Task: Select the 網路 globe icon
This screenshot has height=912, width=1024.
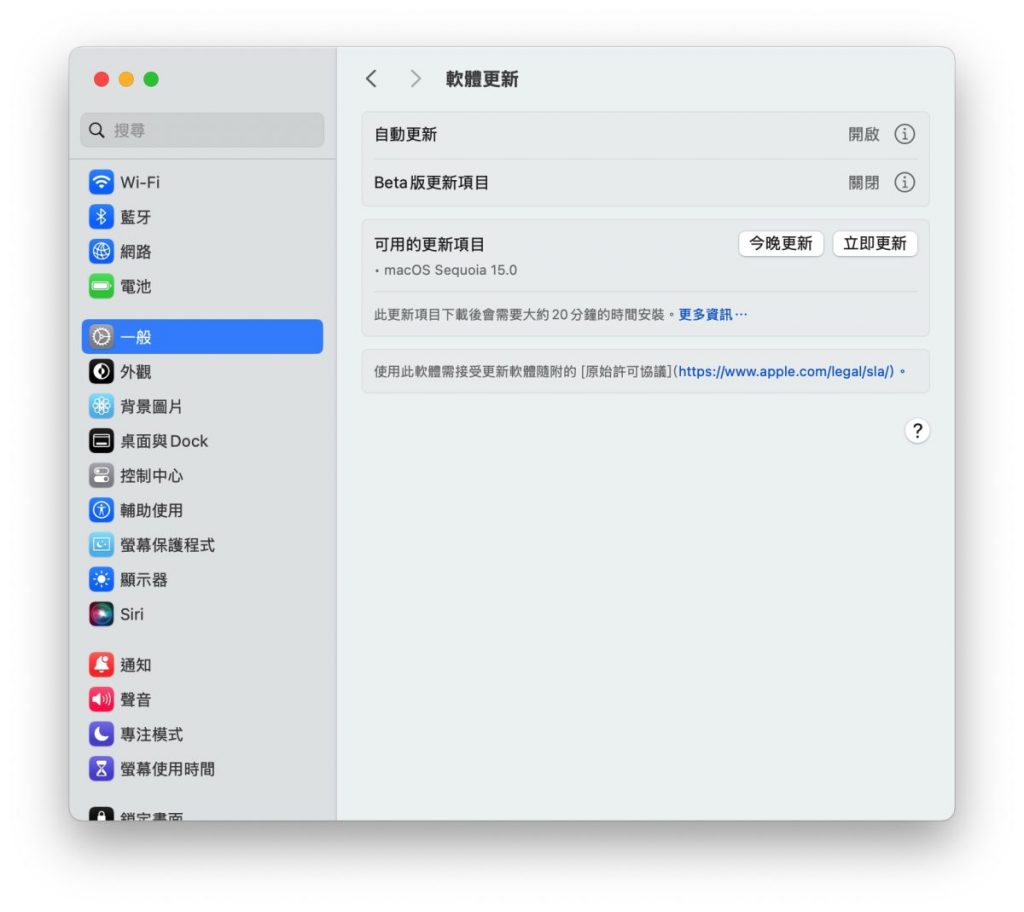Action: click(x=101, y=252)
